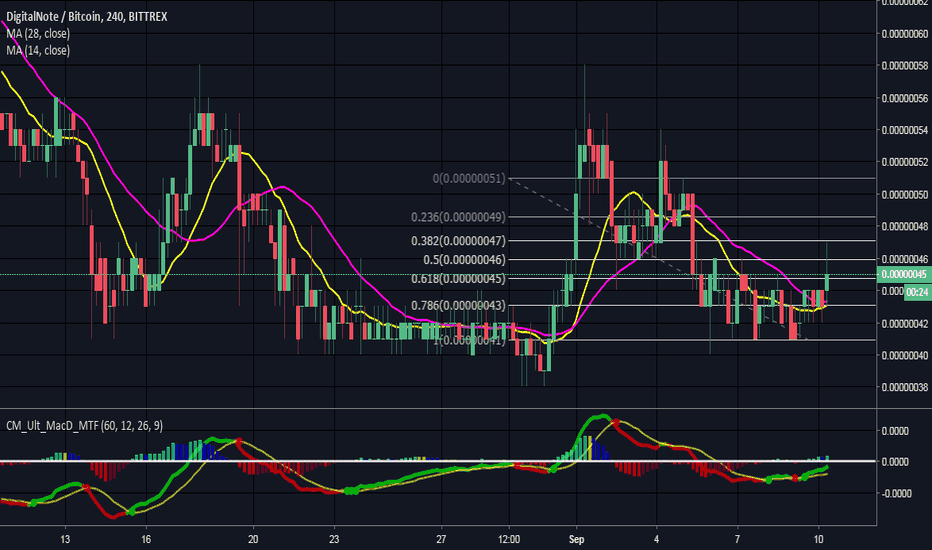Click the 0.00000056 price axis label
This screenshot has width=932, height=550.
905,98
